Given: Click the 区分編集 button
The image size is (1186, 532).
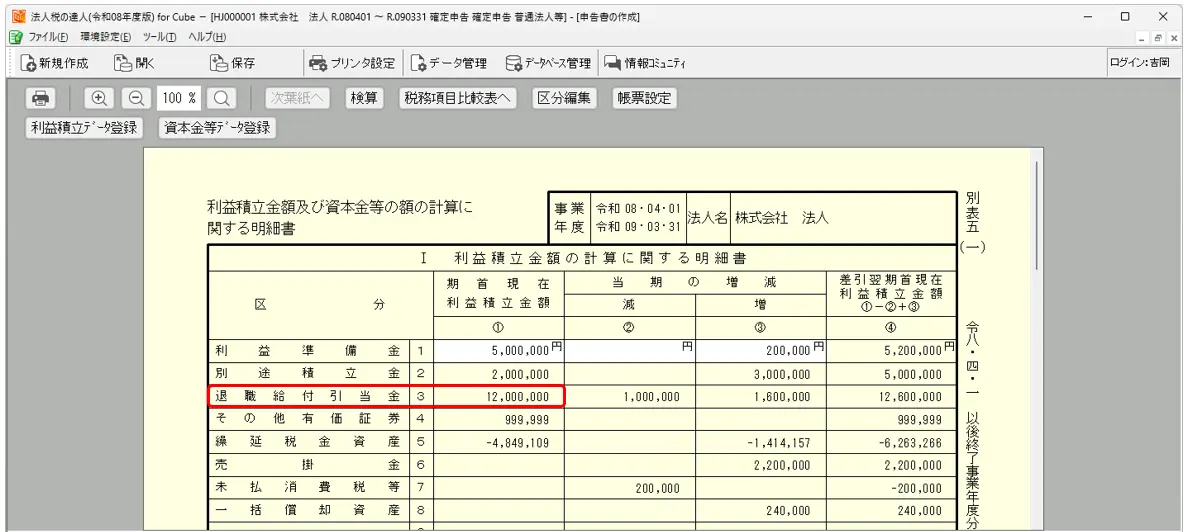Looking at the screenshot, I should click(564, 98).
